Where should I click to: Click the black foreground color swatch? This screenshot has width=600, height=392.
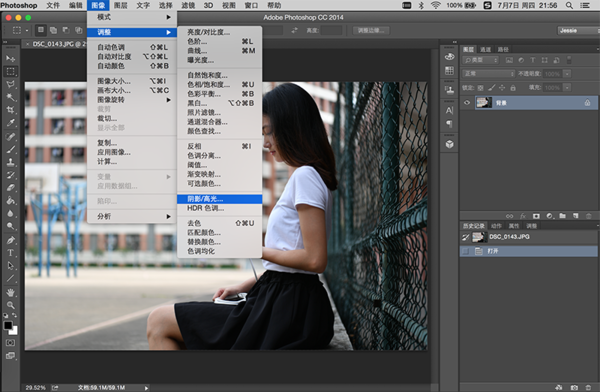(x=8, y=325)
